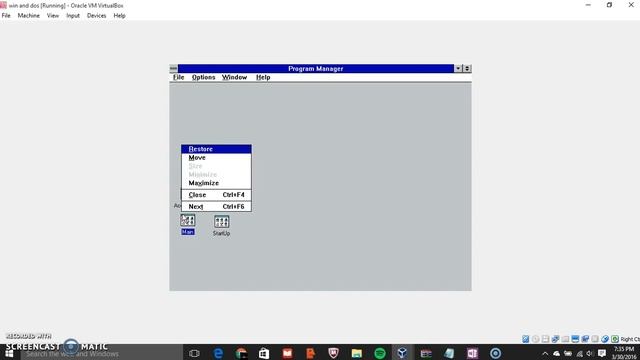This screenshot has height=360, width=640.
Task: Select Next Ctrl+F6 menu entry
Action: (x=216, y=207)
